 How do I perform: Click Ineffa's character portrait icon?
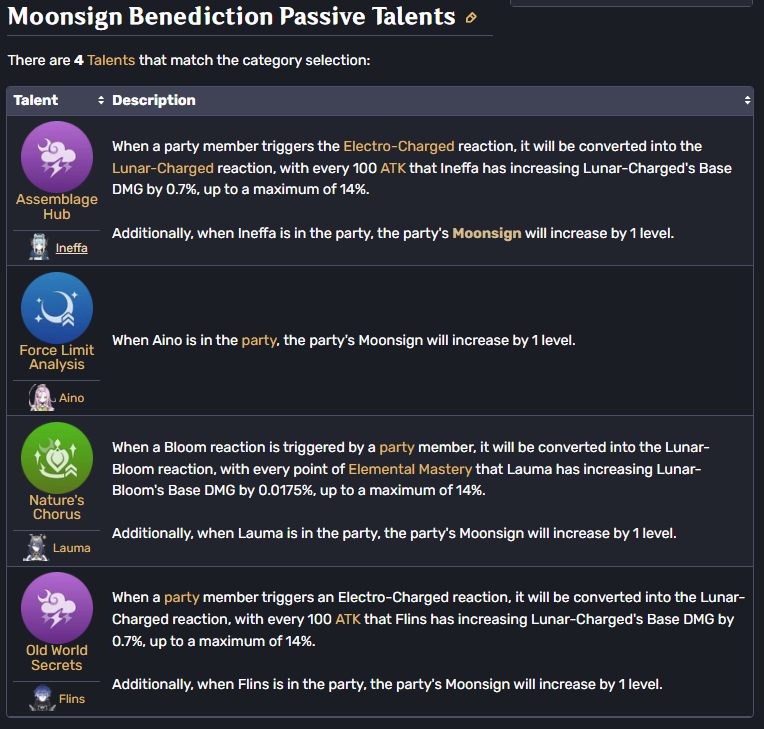(x=39, y=247)
